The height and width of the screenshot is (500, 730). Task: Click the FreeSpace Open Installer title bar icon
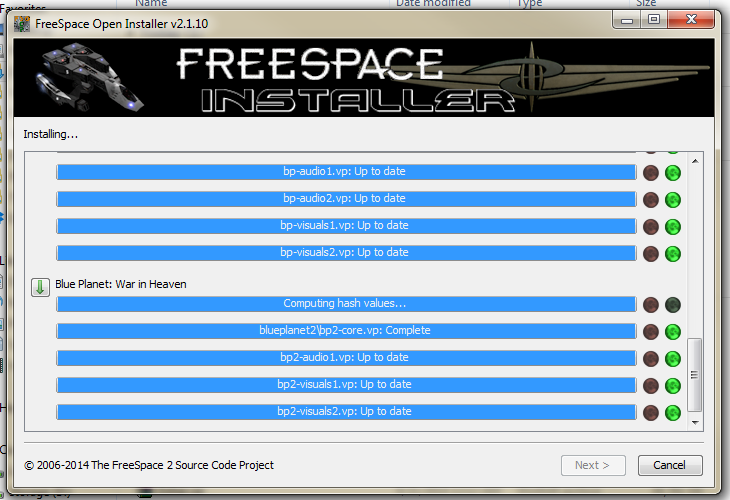click(21, 24)
